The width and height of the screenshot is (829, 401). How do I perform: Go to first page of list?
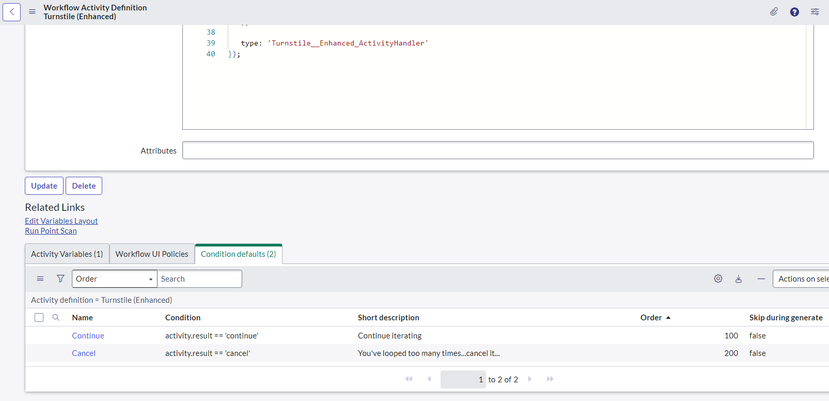coord(409,379)
